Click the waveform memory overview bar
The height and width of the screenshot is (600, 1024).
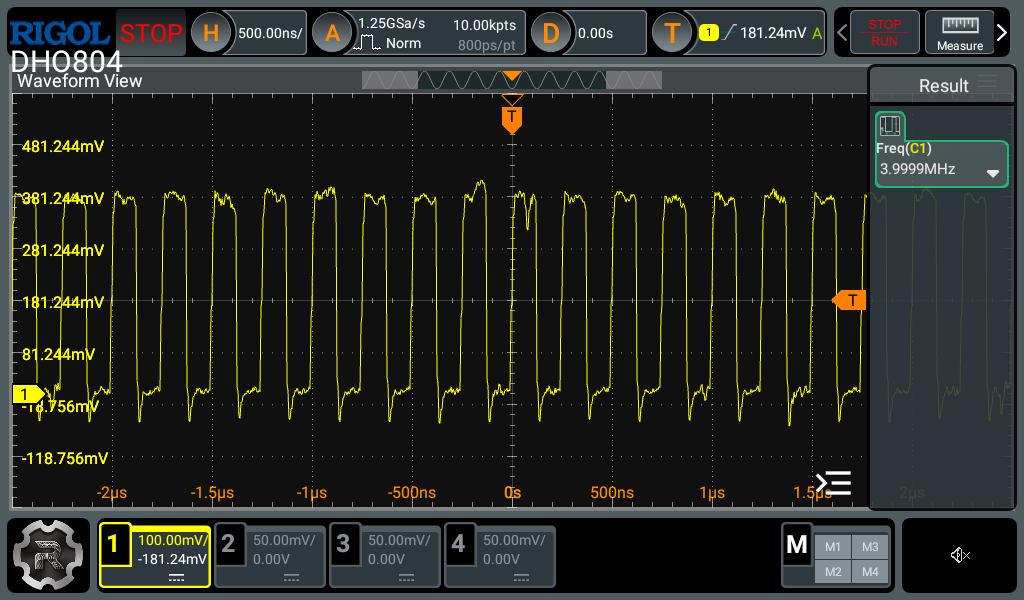[512, 80]
